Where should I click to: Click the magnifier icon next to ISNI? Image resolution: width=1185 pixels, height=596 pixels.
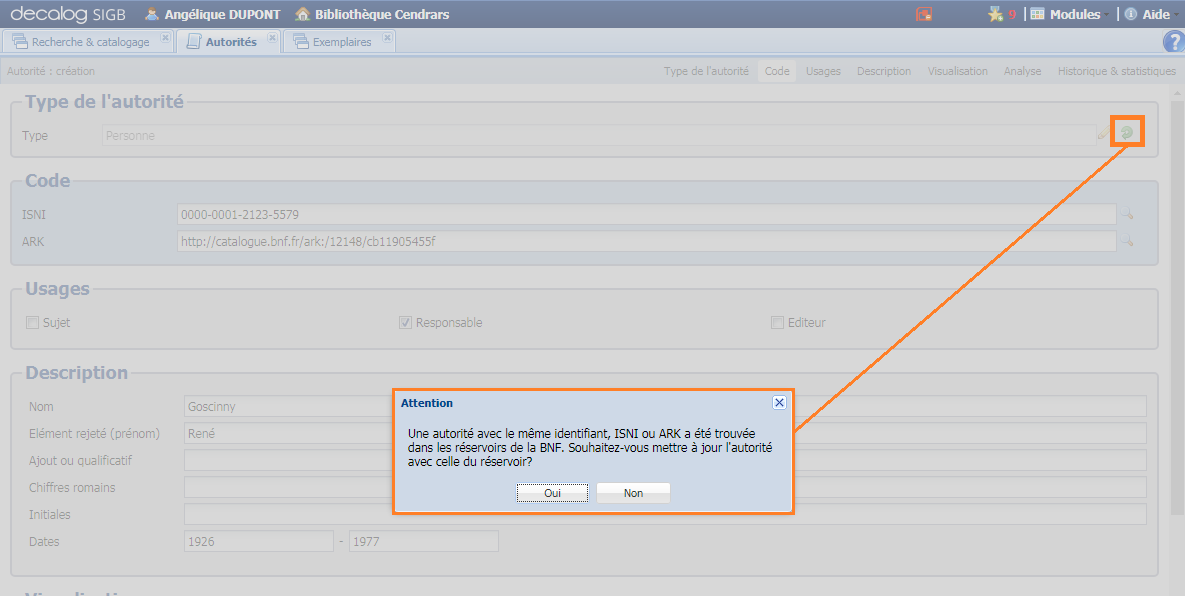[x=1127, y=215]
